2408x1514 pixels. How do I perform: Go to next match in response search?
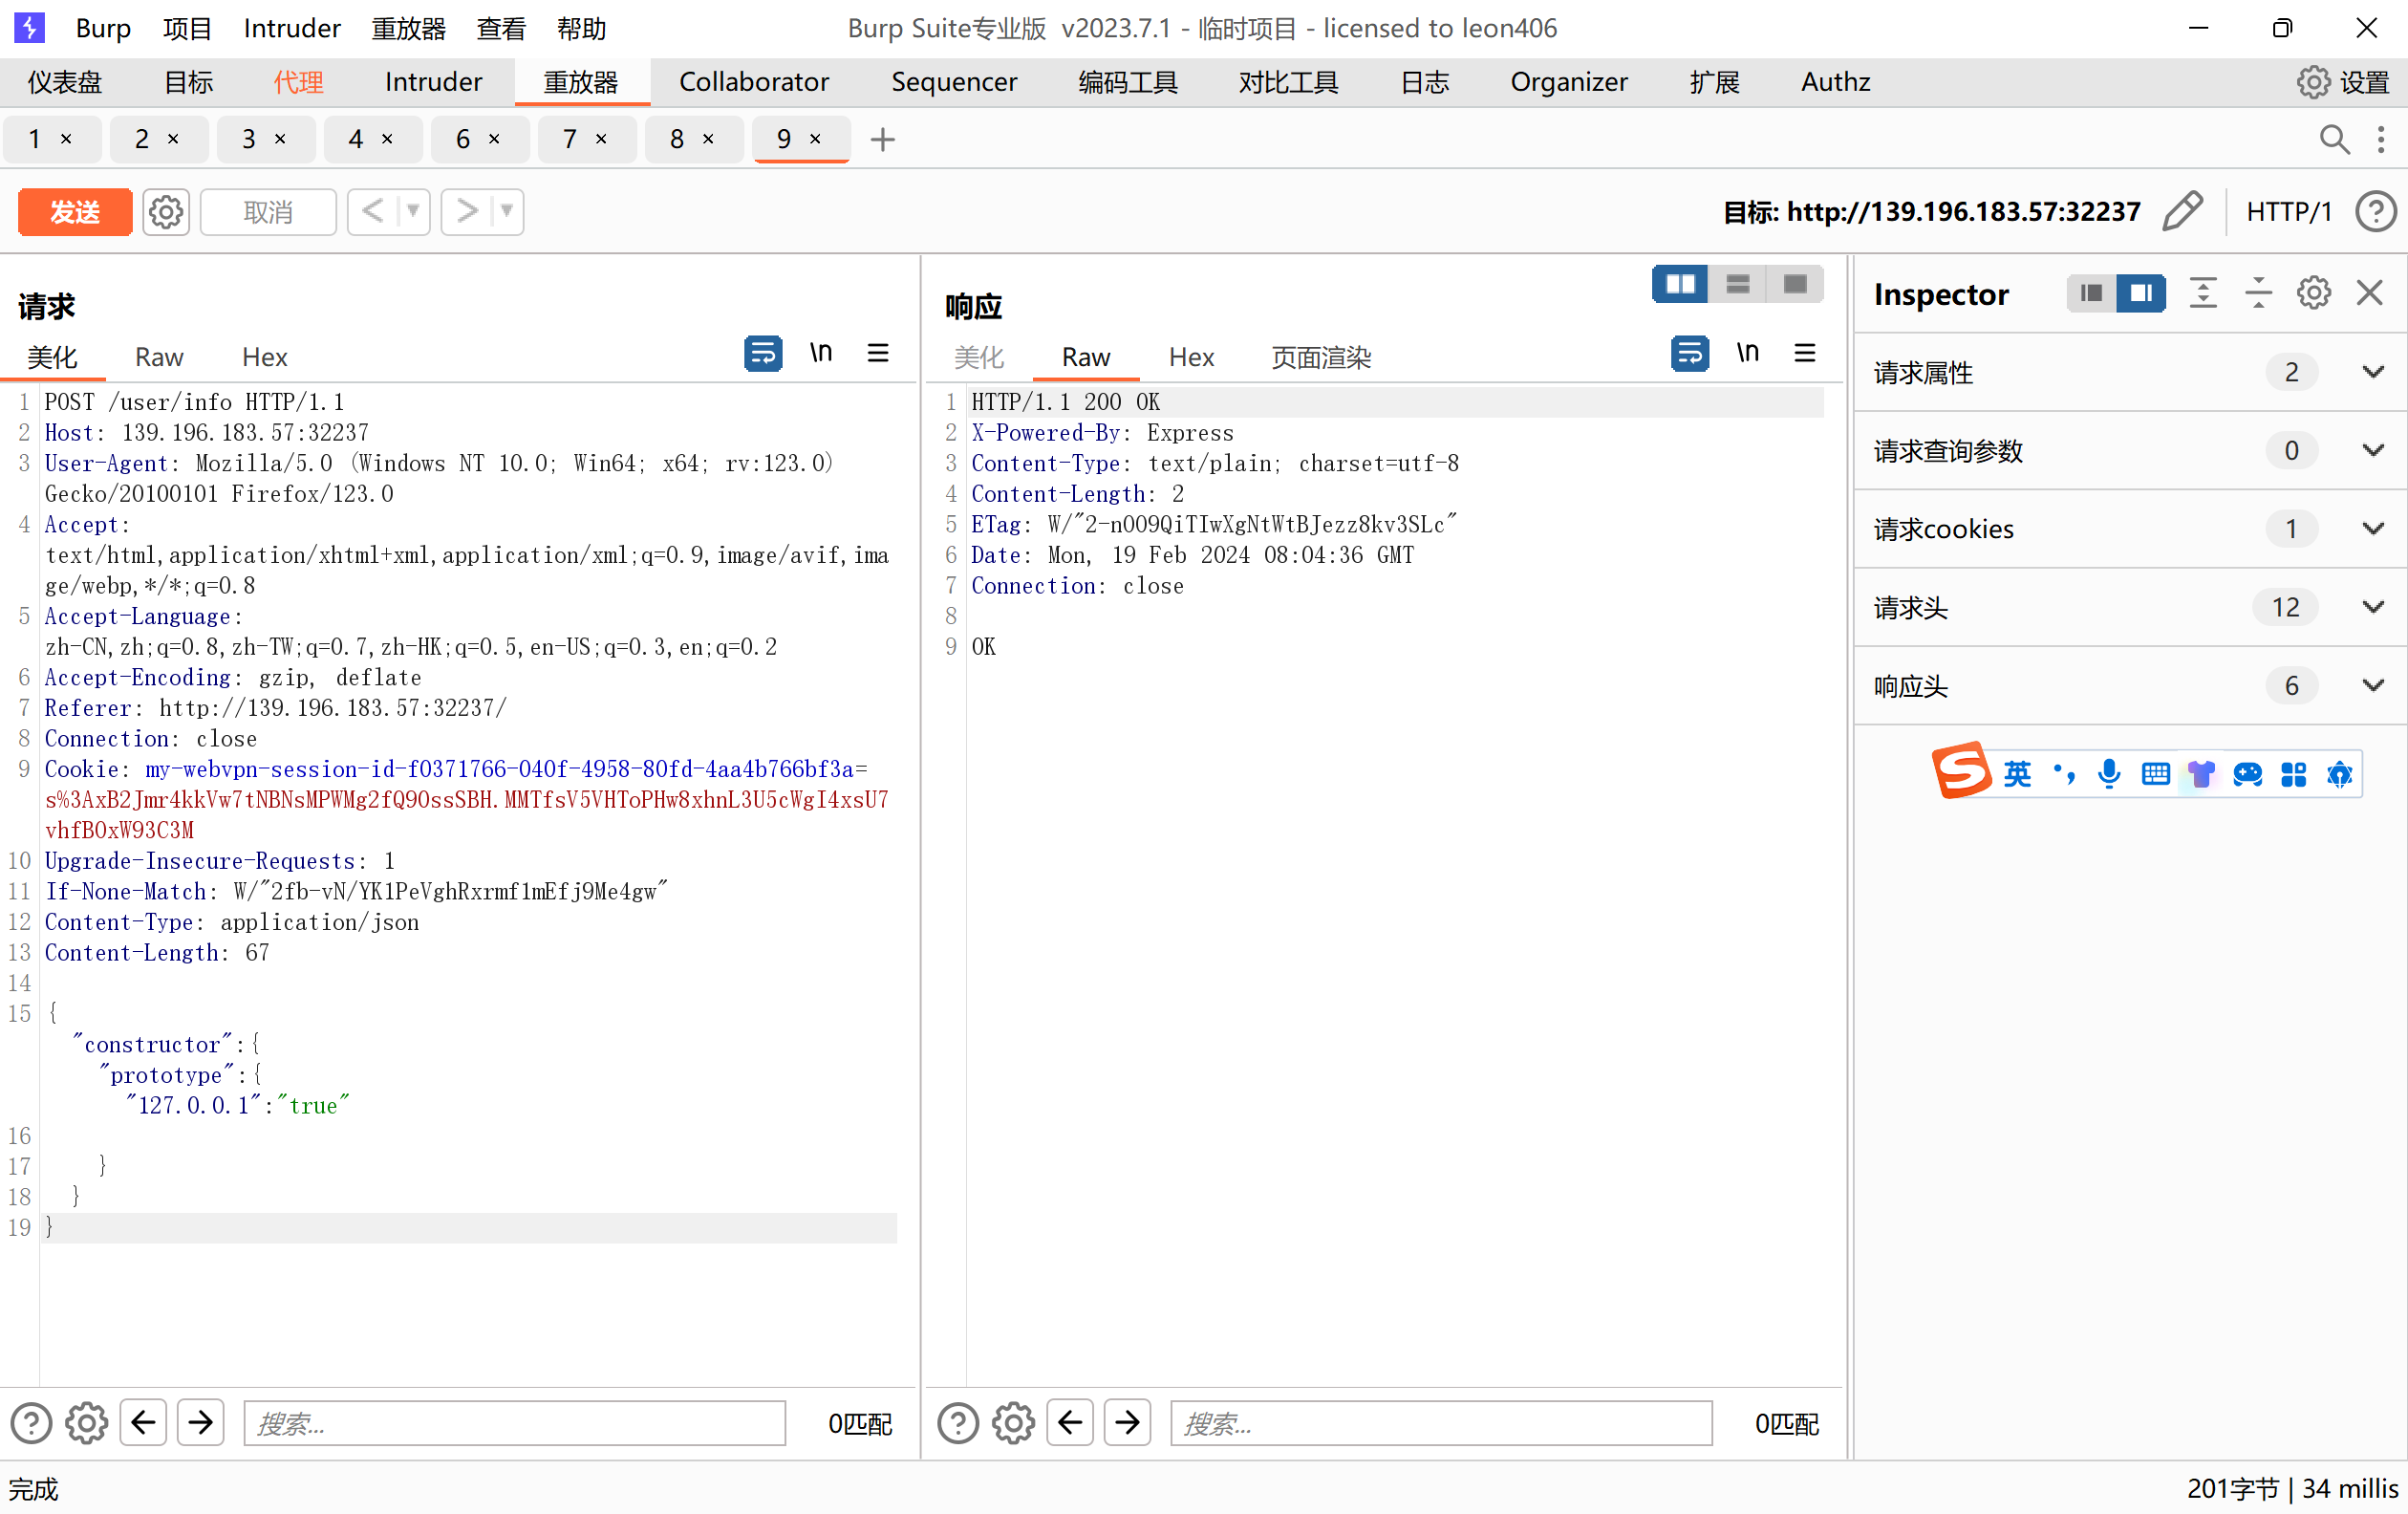tap(1128, 1422)
